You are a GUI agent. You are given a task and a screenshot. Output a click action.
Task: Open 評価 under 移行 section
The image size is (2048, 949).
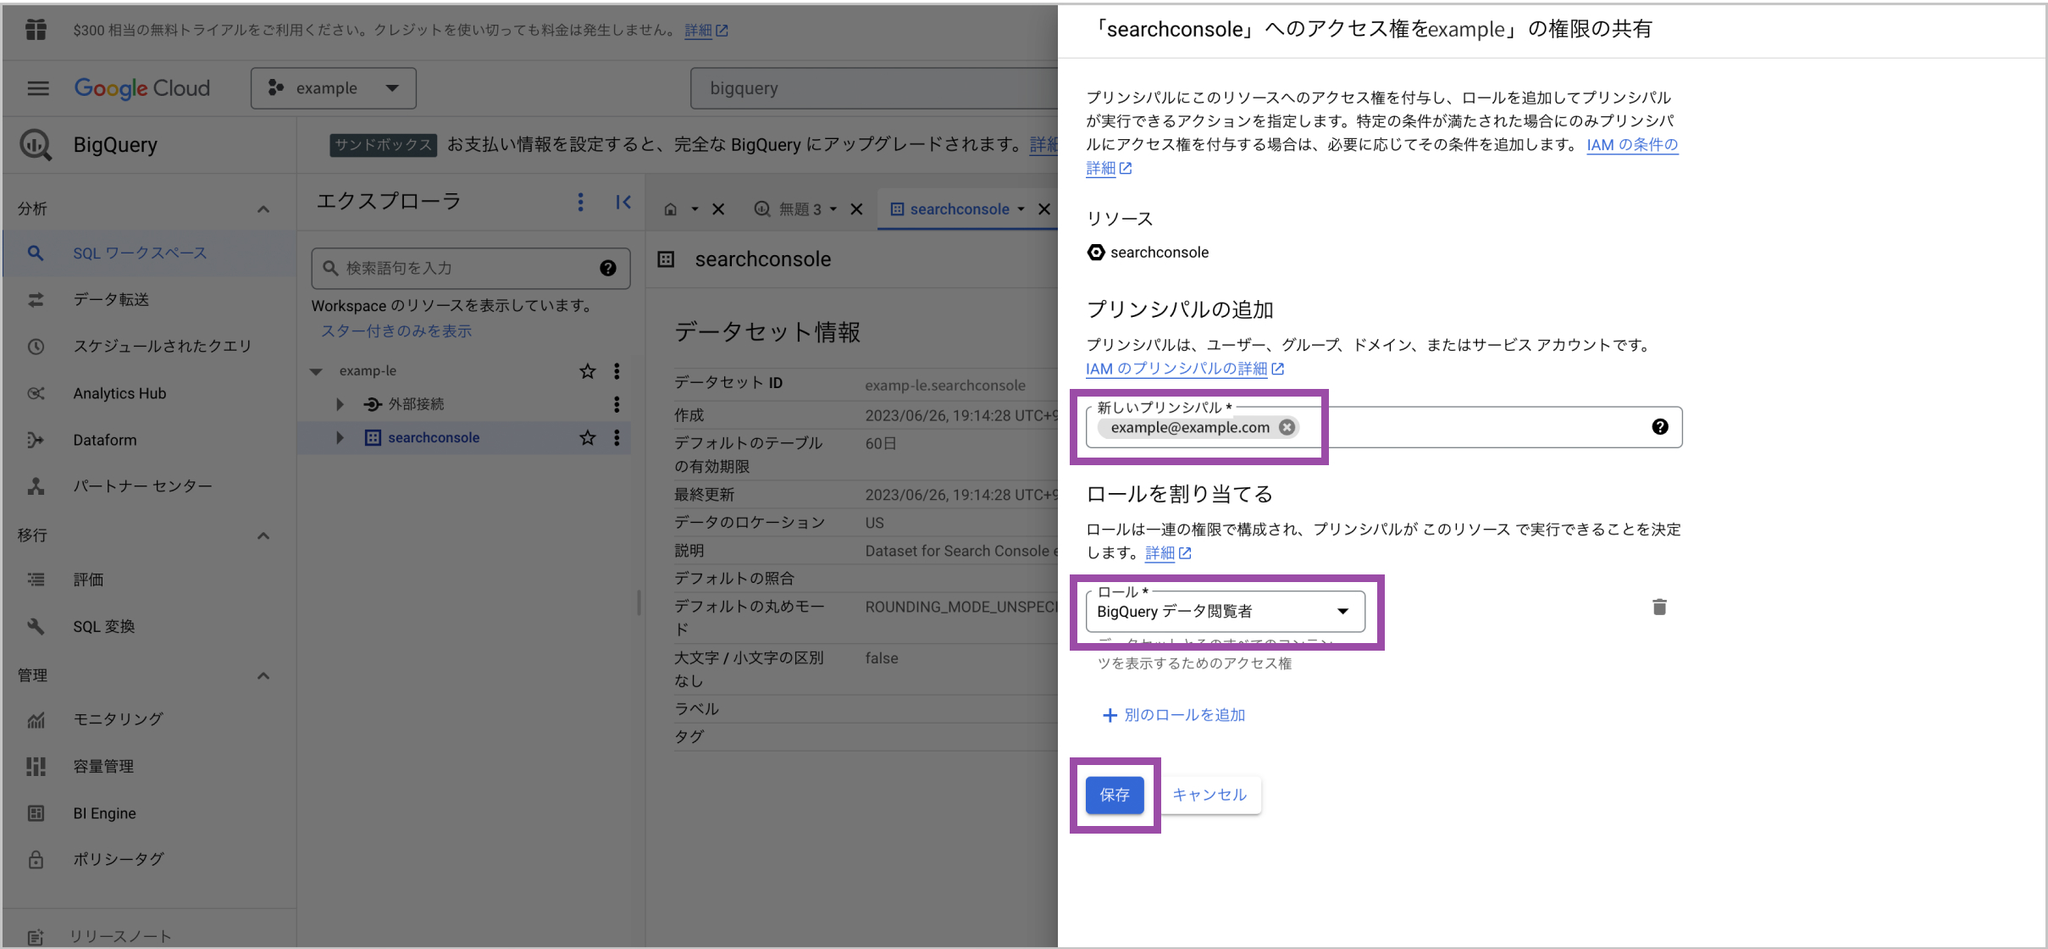tap(150, 579)
